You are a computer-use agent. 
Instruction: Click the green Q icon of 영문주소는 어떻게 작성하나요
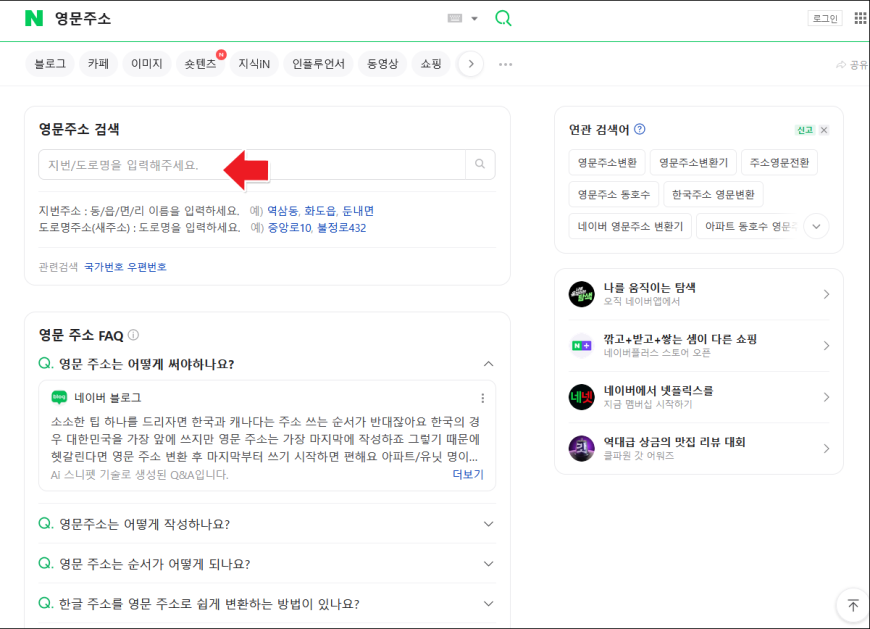point(45,523)
